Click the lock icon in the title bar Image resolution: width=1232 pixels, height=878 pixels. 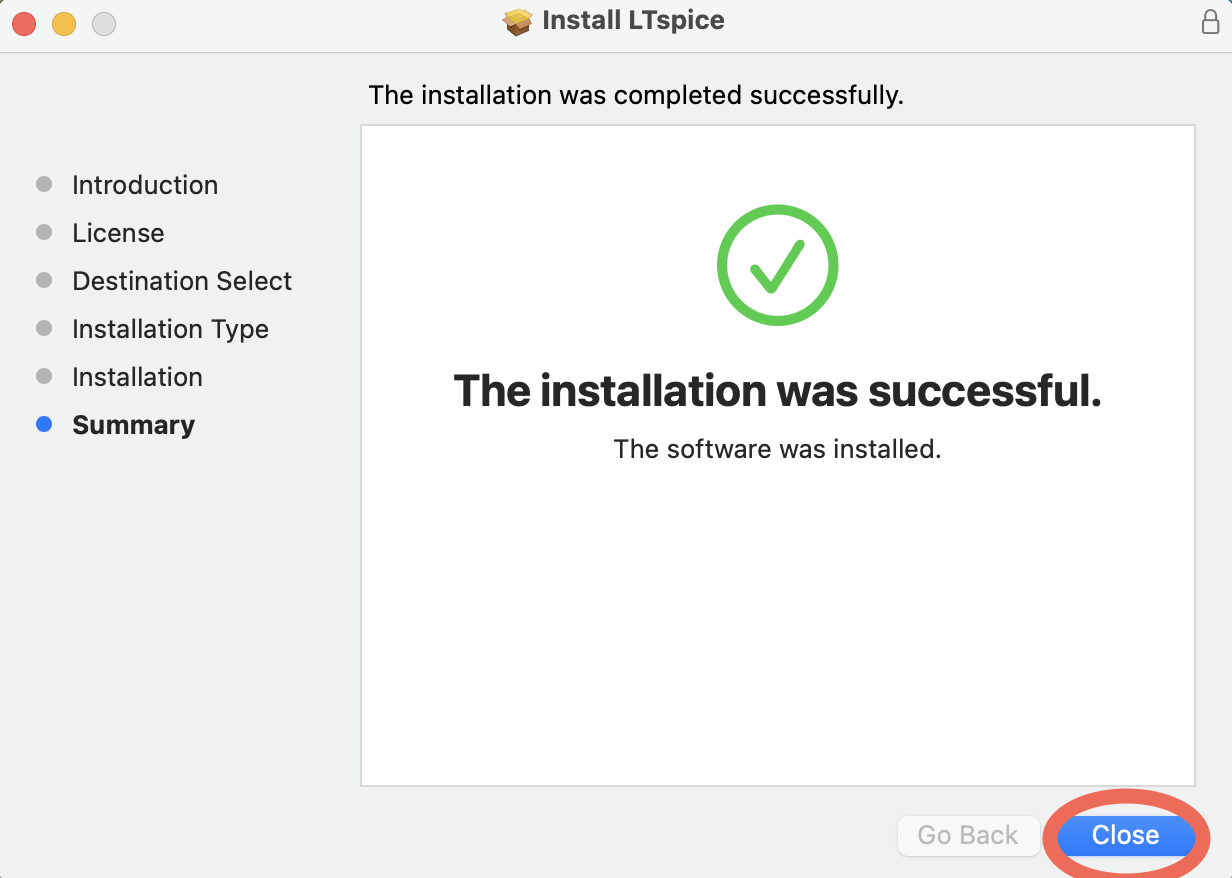tap(1210, 23)
